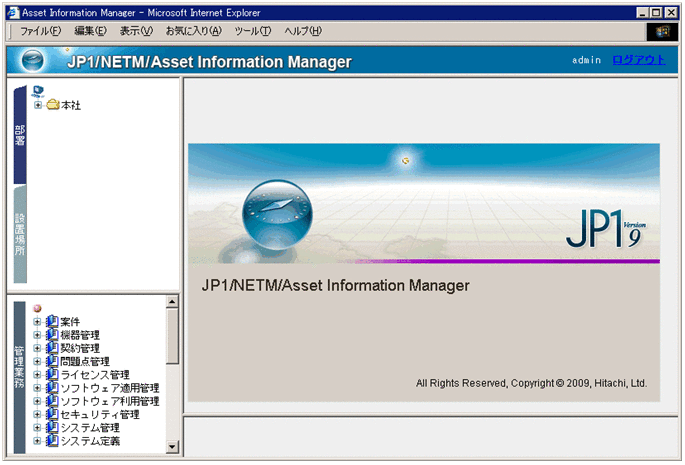Click the セキュリティ管理 book icon

pyautogui.click(x=52, y=414)
